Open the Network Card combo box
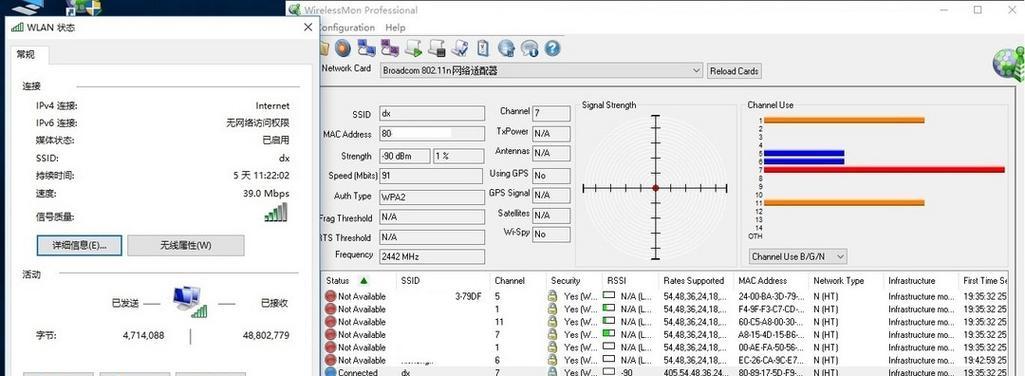The width and height of the screenshot is (1025, 376). click(x=541, y=70)
